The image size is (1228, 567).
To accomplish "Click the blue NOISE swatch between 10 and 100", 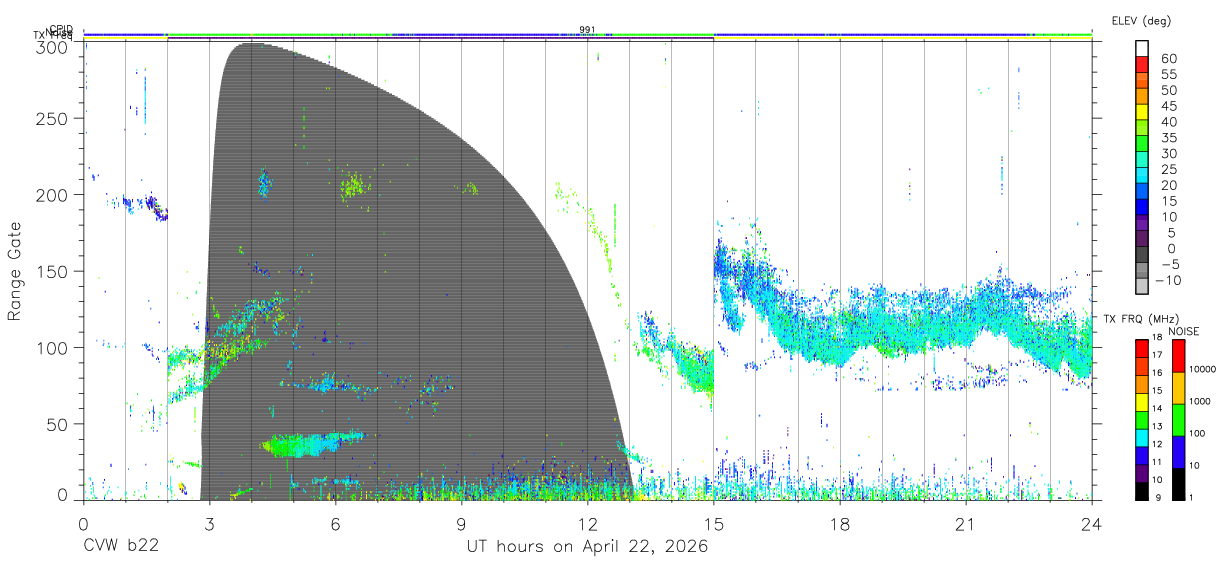I will point(1179,451).
